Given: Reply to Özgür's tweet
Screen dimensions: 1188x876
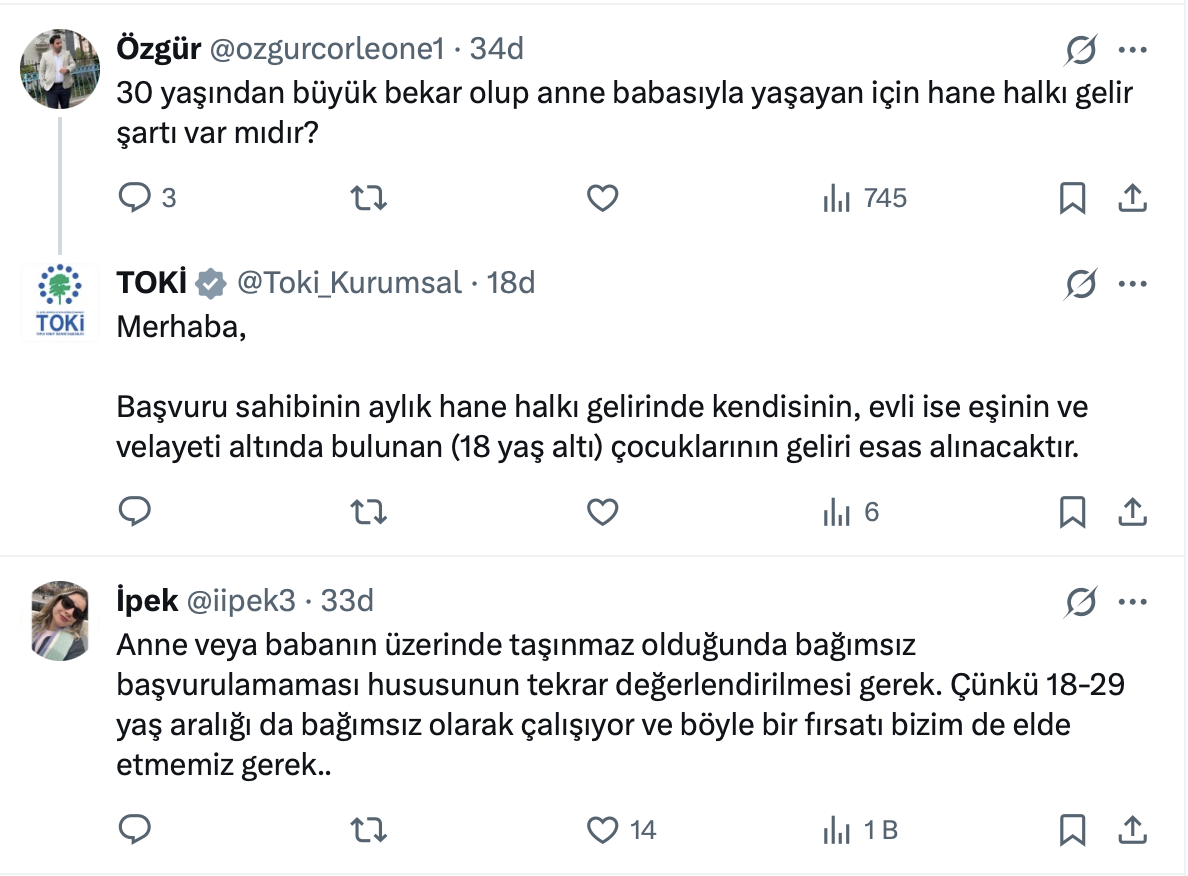Looking at the screenshot, I should [x=135, y=198].
